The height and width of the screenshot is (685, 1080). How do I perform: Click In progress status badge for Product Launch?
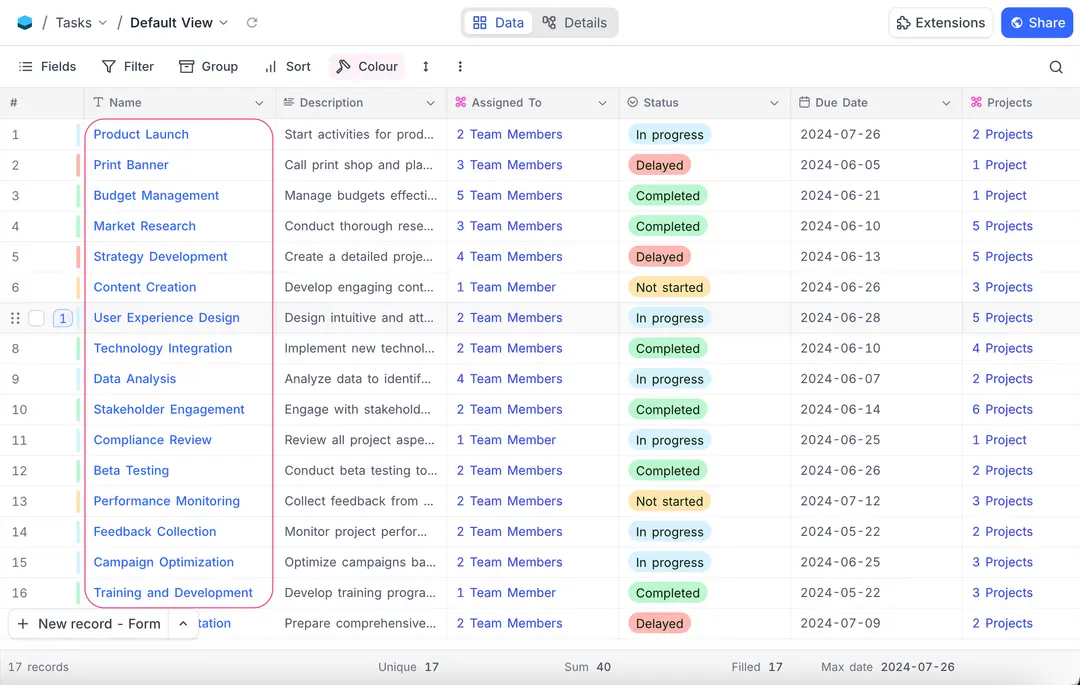tap(669, 135)
